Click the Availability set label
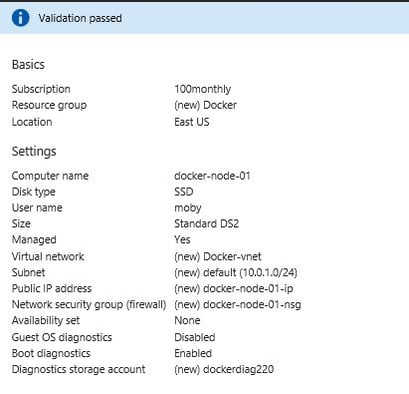The width and height of the screenshot is (409, 394). pyautogui.click(x=46, y=321)
